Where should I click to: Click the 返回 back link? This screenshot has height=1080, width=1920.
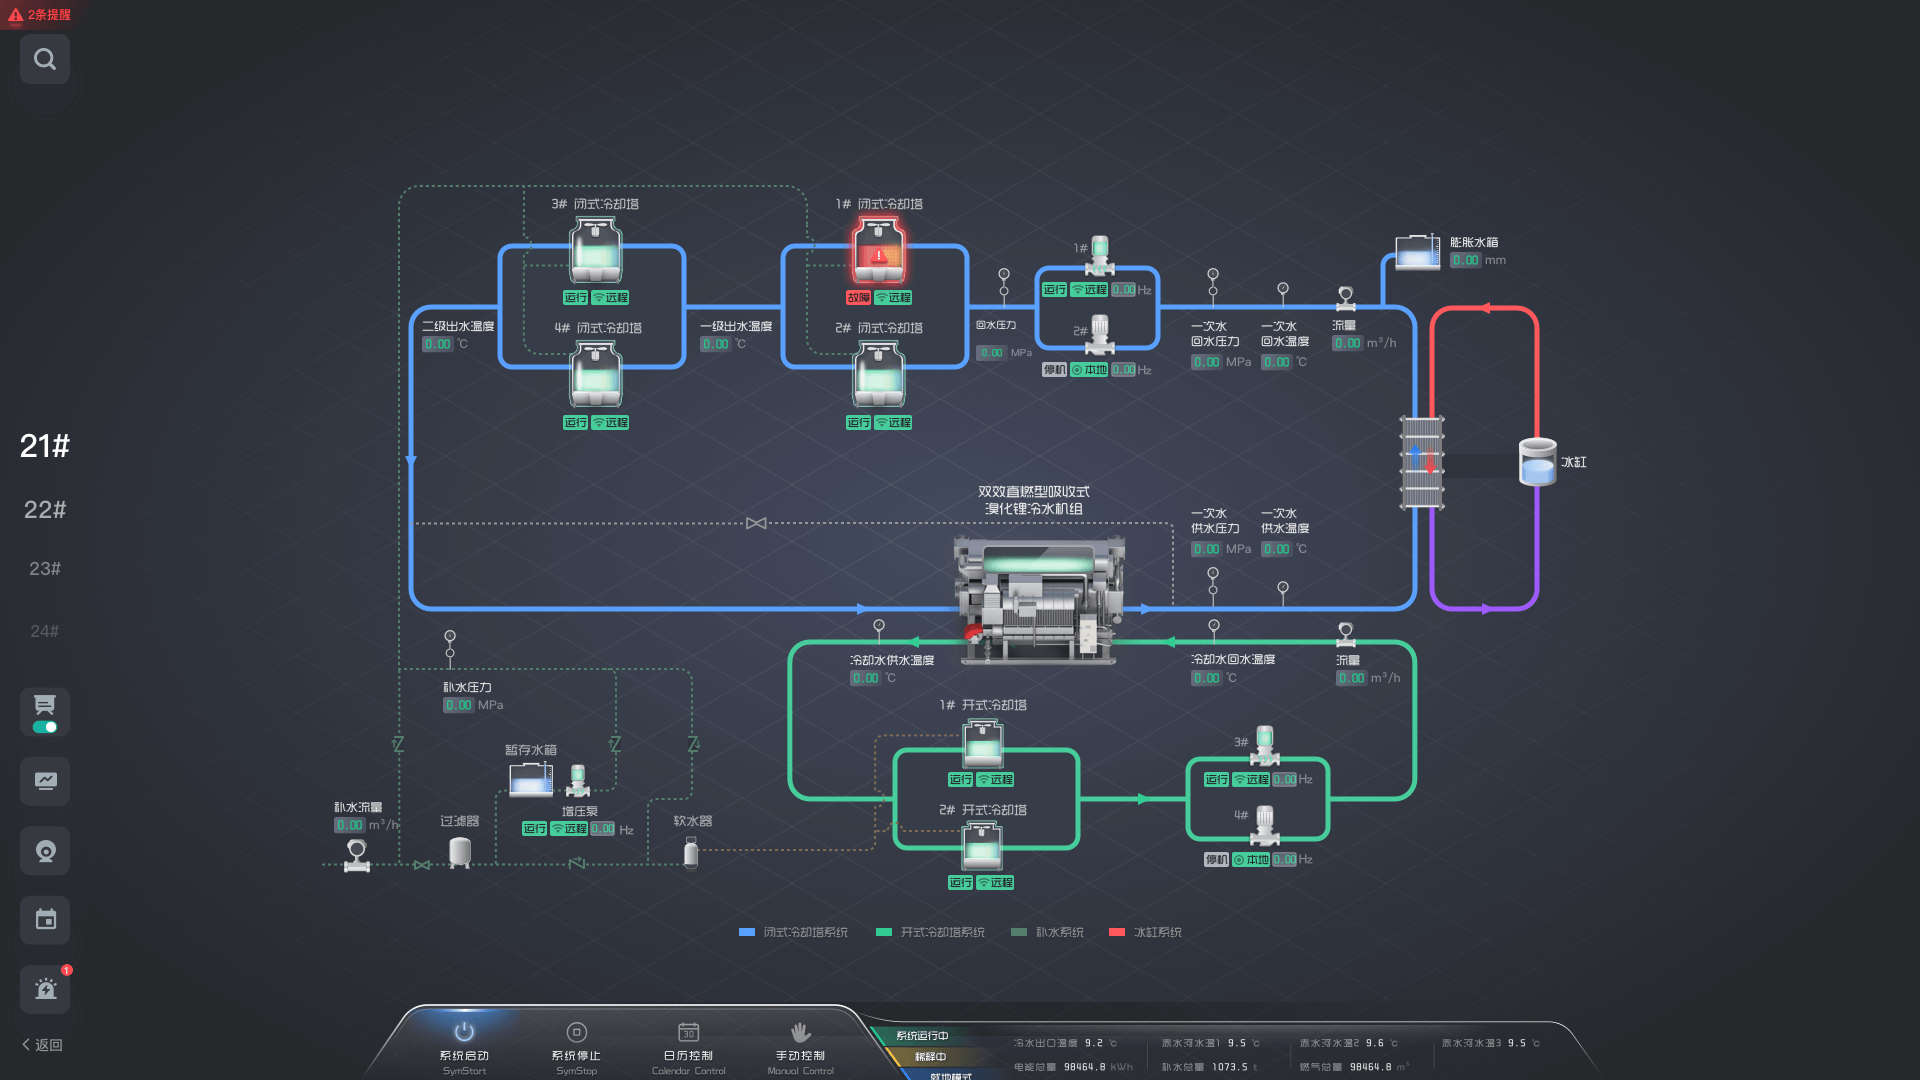point(42,1044)
